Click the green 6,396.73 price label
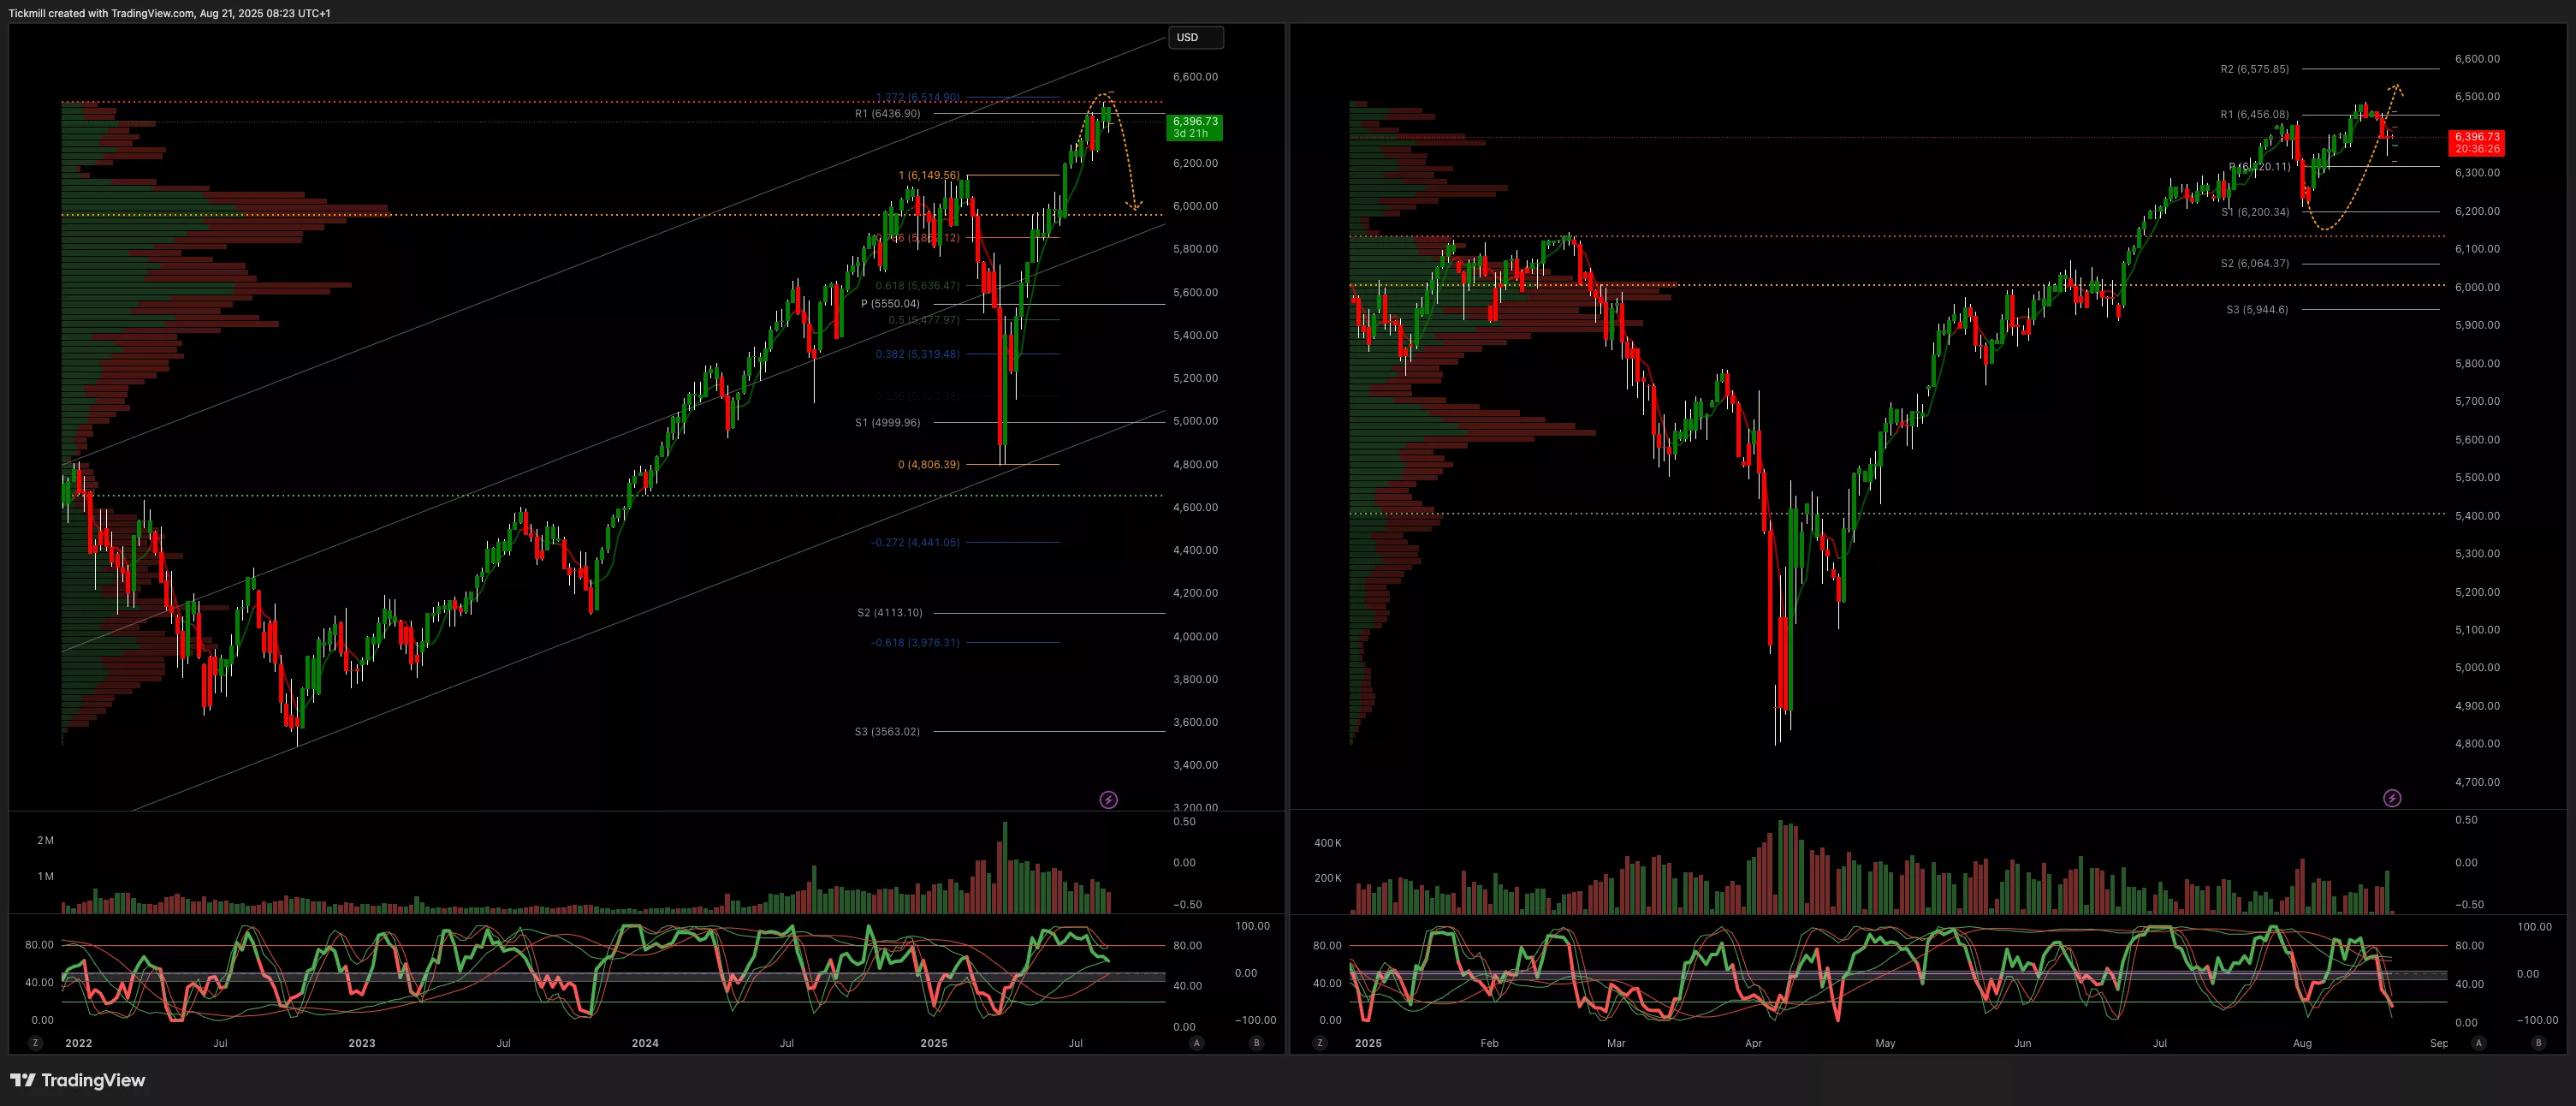This screenshot has width=2576, height=1106. [x=1194, y=127]
